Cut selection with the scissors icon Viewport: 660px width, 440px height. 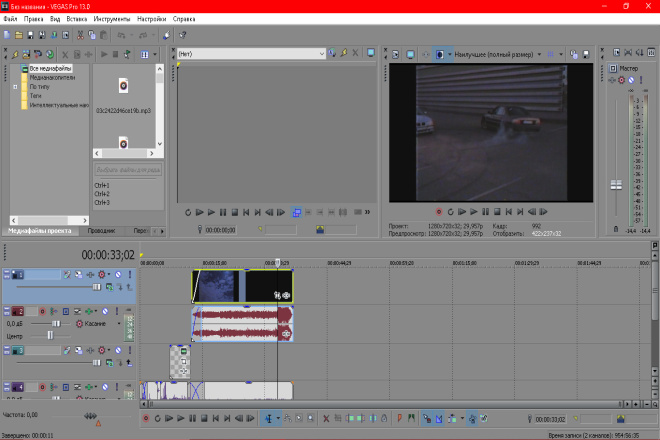(80, 35)
